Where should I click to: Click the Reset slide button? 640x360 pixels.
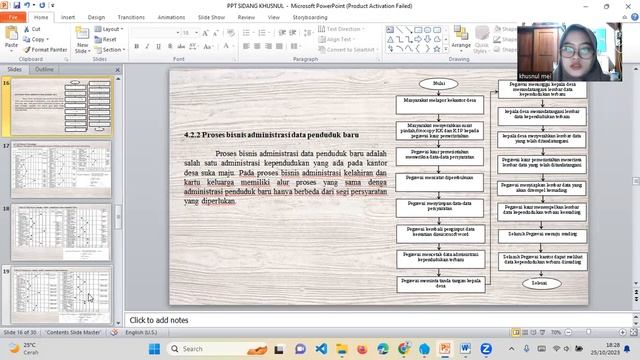tap(106, 39)
